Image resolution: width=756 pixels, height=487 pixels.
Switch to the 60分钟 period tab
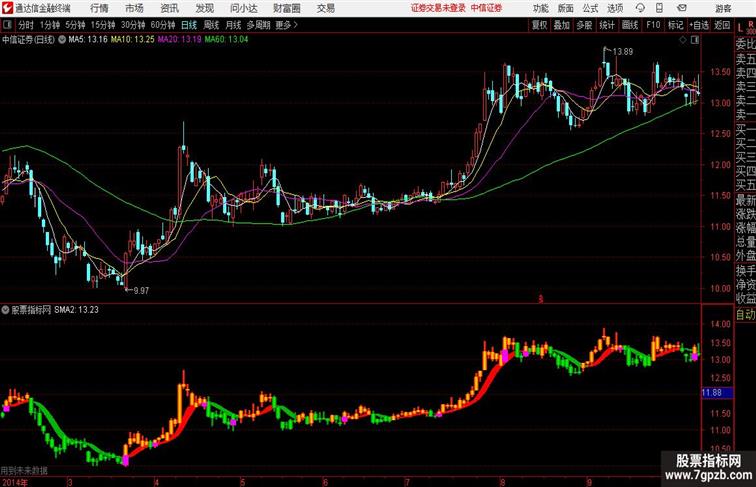tap(162, 25)
